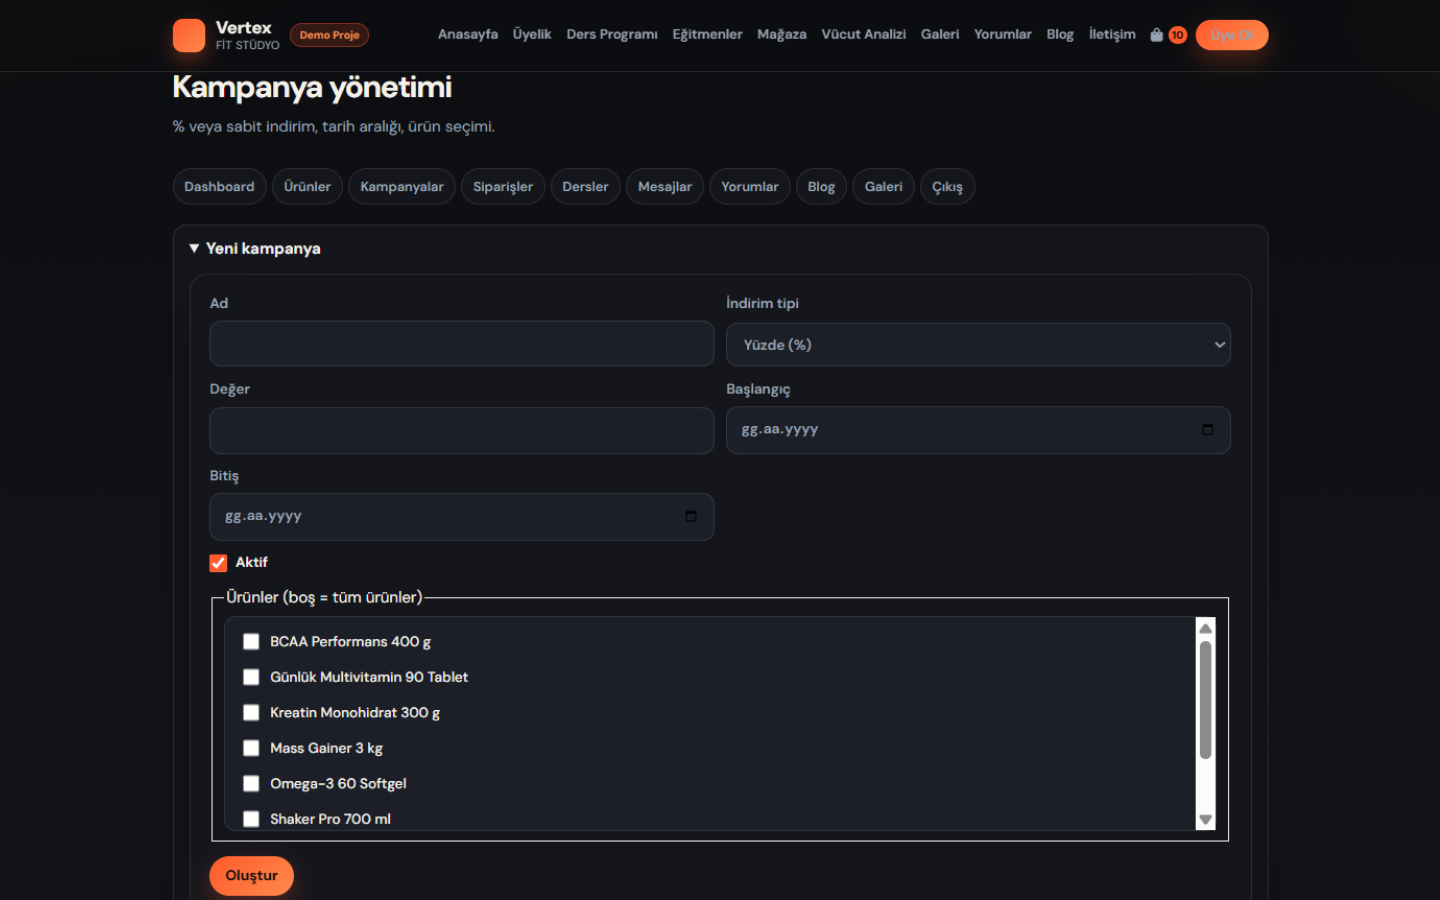Switch to Mesajlar admin tab

click(665, 187)
